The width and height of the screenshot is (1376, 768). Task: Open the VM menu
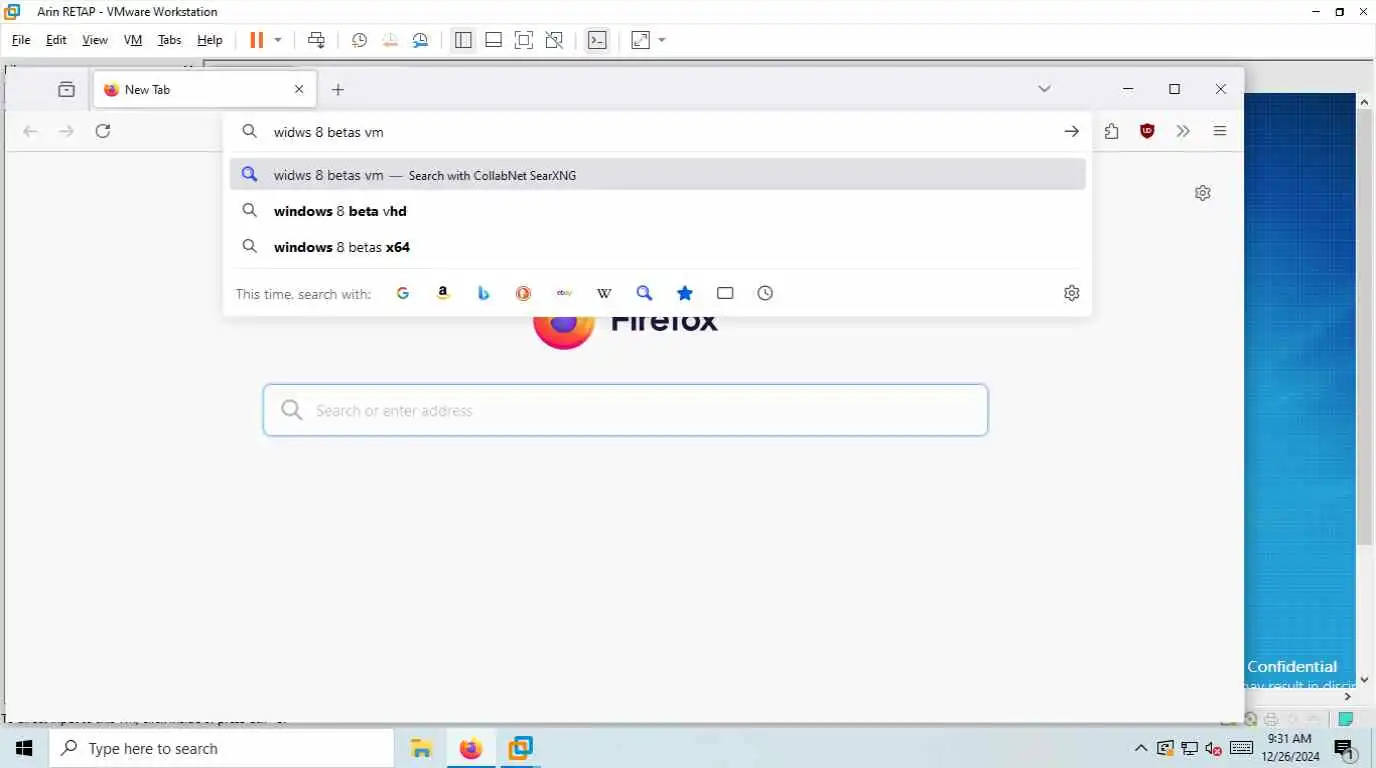[x=133, y=40]
